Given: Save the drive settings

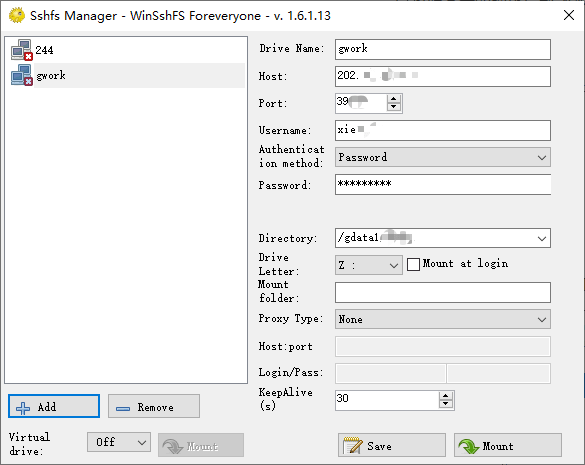Looking at the screenshot, I should pos(392,445).
